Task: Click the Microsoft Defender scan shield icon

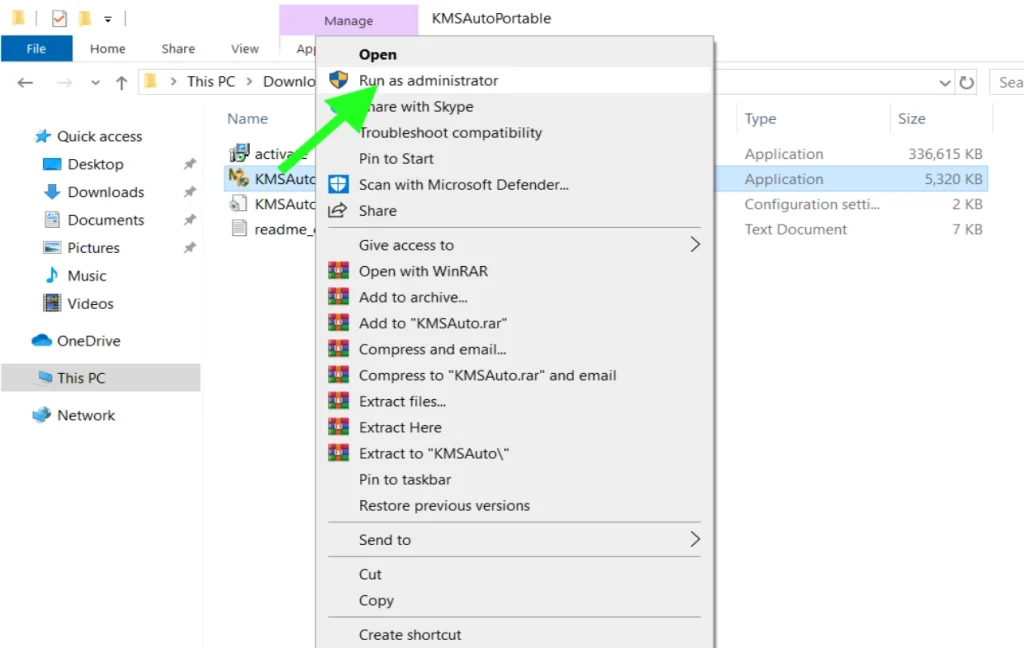Action: (x=338, y=184)
